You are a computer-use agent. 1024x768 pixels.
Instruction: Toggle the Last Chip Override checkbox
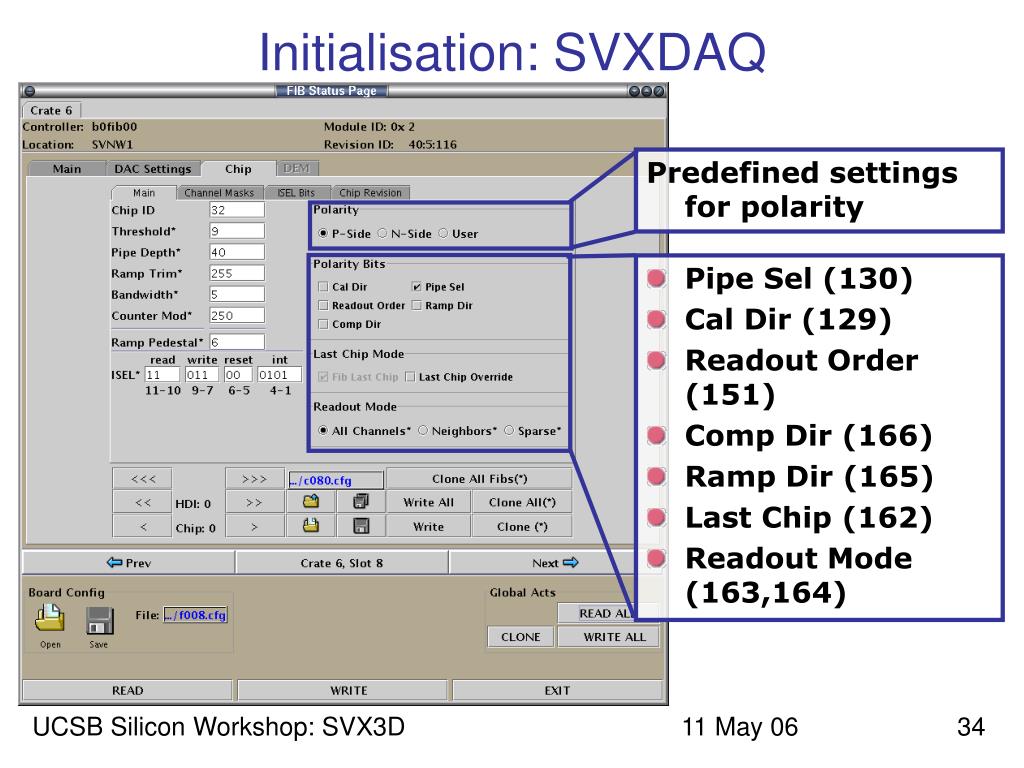[x=410, y=377]
